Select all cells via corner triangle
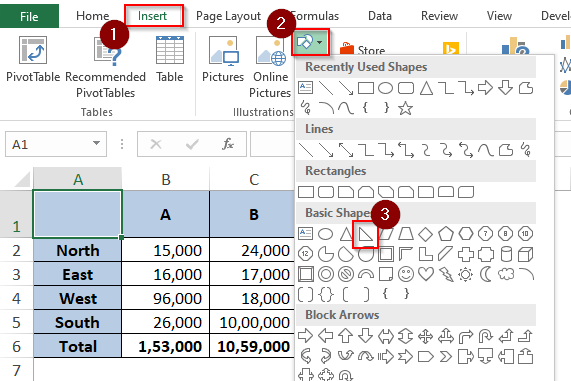Image resolution: width=571 pixels, height=381 pixels. coord(22,180)
